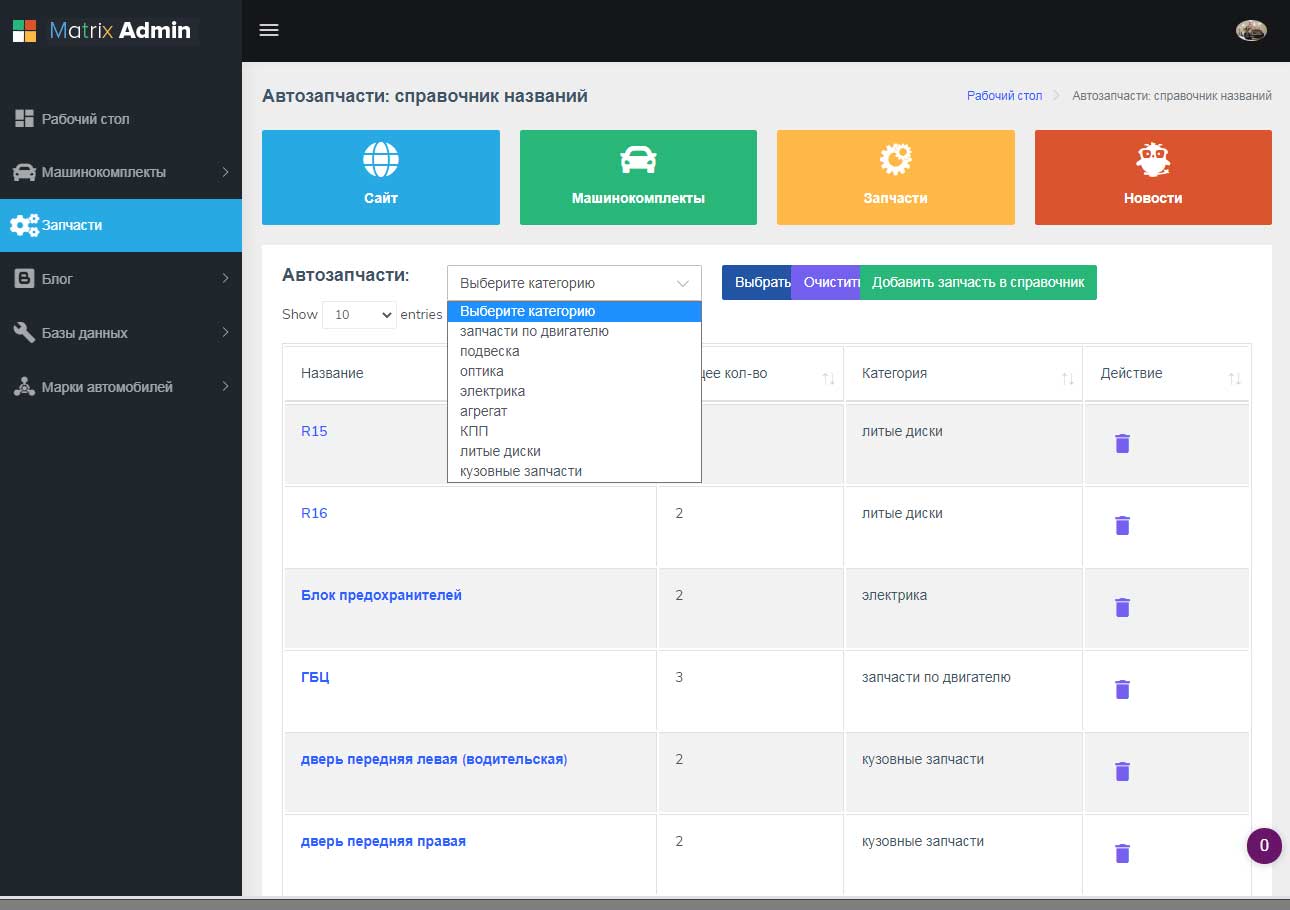Click the car icon on green Машинокомплекты card

(x=638, y=159)
